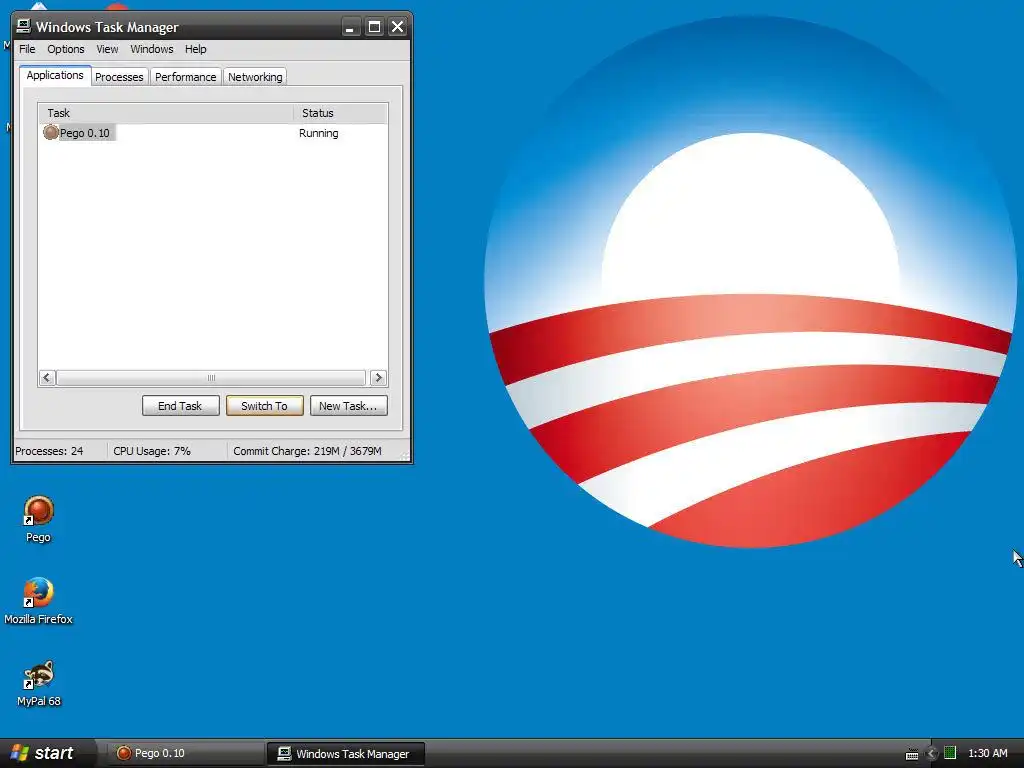Image resolution: width=1024 pixels, height=768 pixels.
Task: Open the File menu
Action: point(27,49)
